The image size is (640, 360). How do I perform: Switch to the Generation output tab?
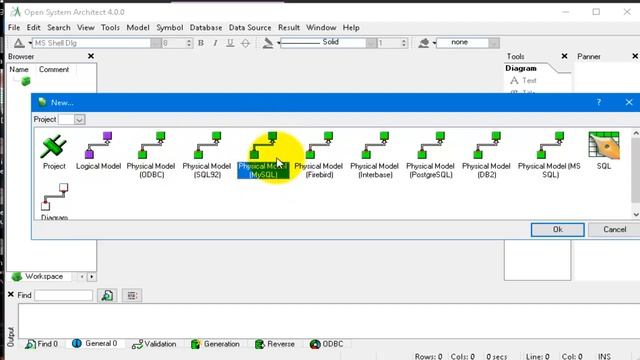coord(216,344)
